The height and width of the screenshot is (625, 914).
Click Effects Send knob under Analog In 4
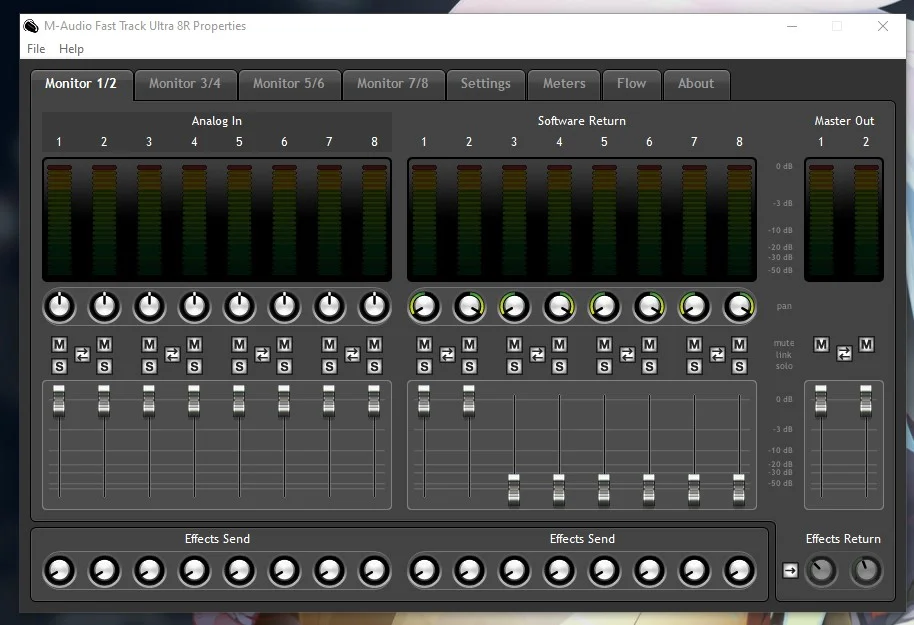pyautogui.click(x=194, y=571)
